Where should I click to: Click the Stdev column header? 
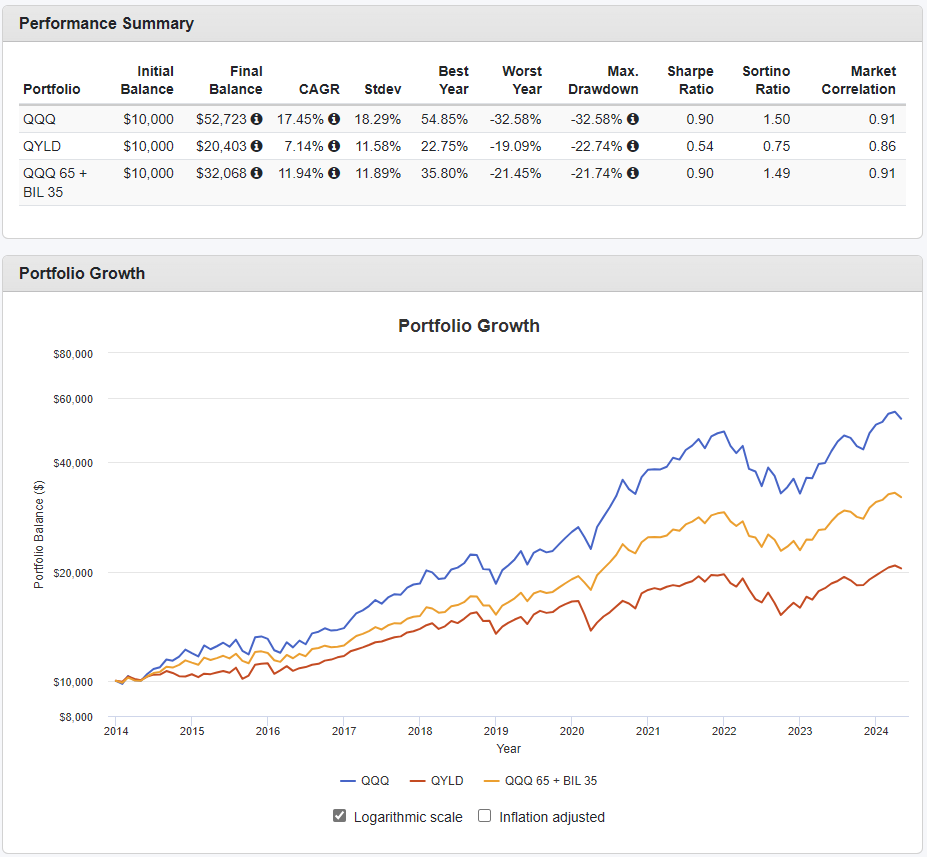(383, 89)
